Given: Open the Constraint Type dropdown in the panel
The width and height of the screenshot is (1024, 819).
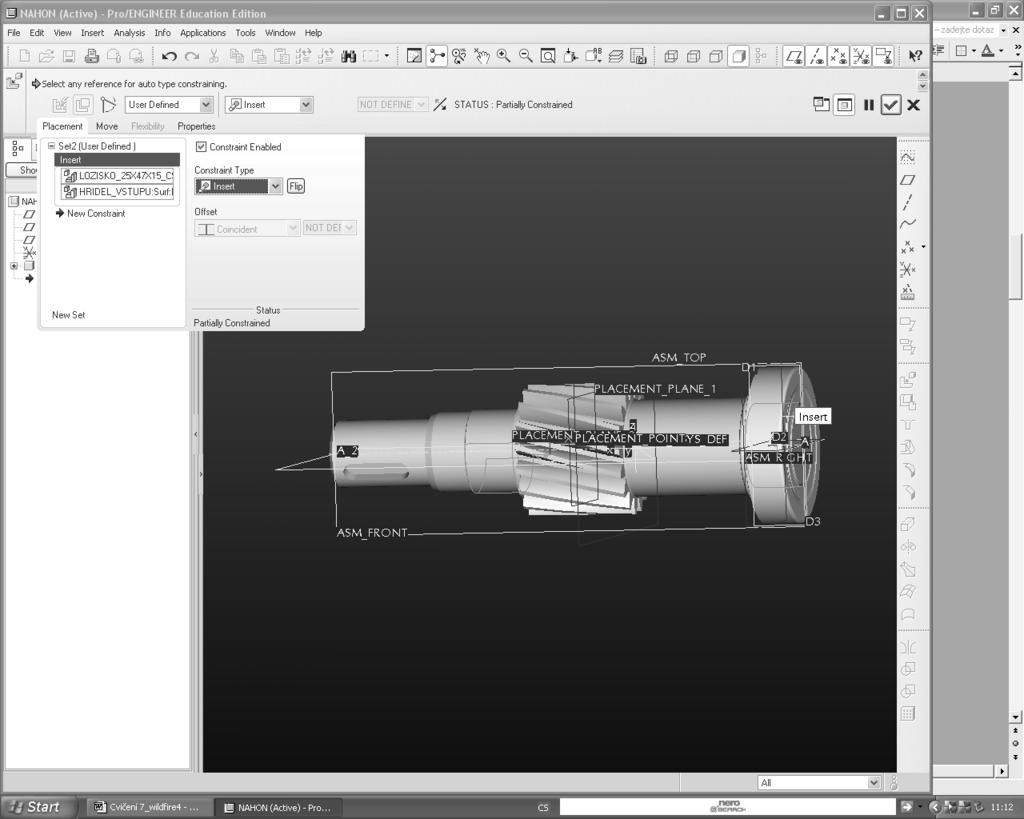Looking at the screenshot, I should click(x=275, y=186).
